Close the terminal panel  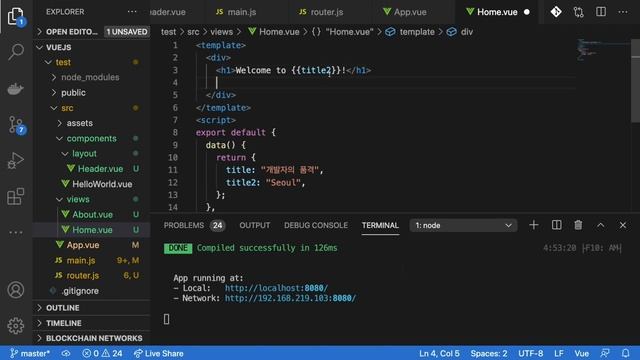point(623,225)
